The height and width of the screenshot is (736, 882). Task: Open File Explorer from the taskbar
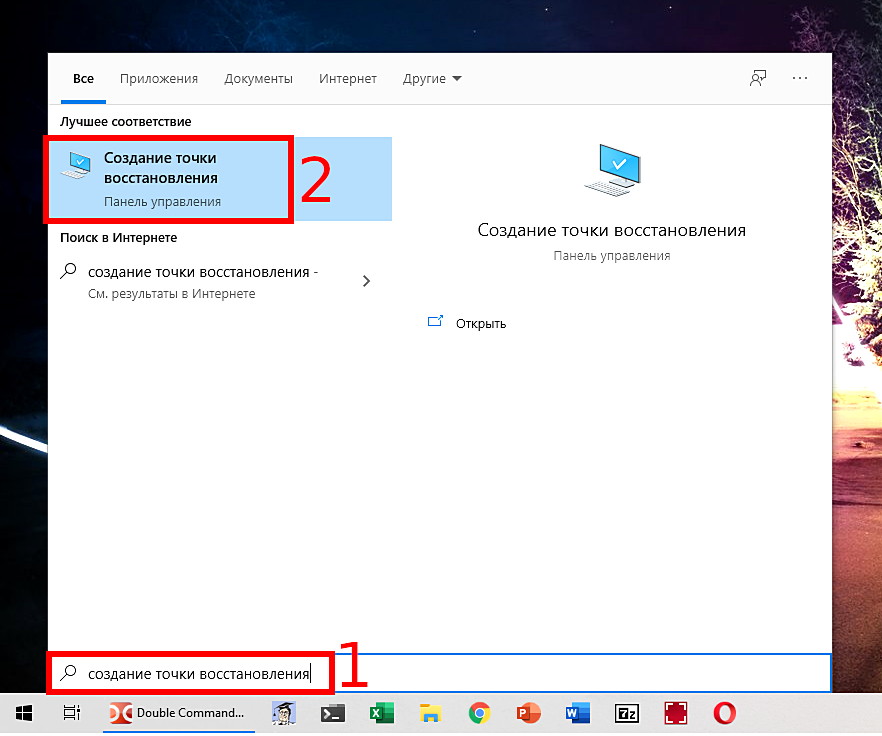pyautogui.click(x=430, y=713)
